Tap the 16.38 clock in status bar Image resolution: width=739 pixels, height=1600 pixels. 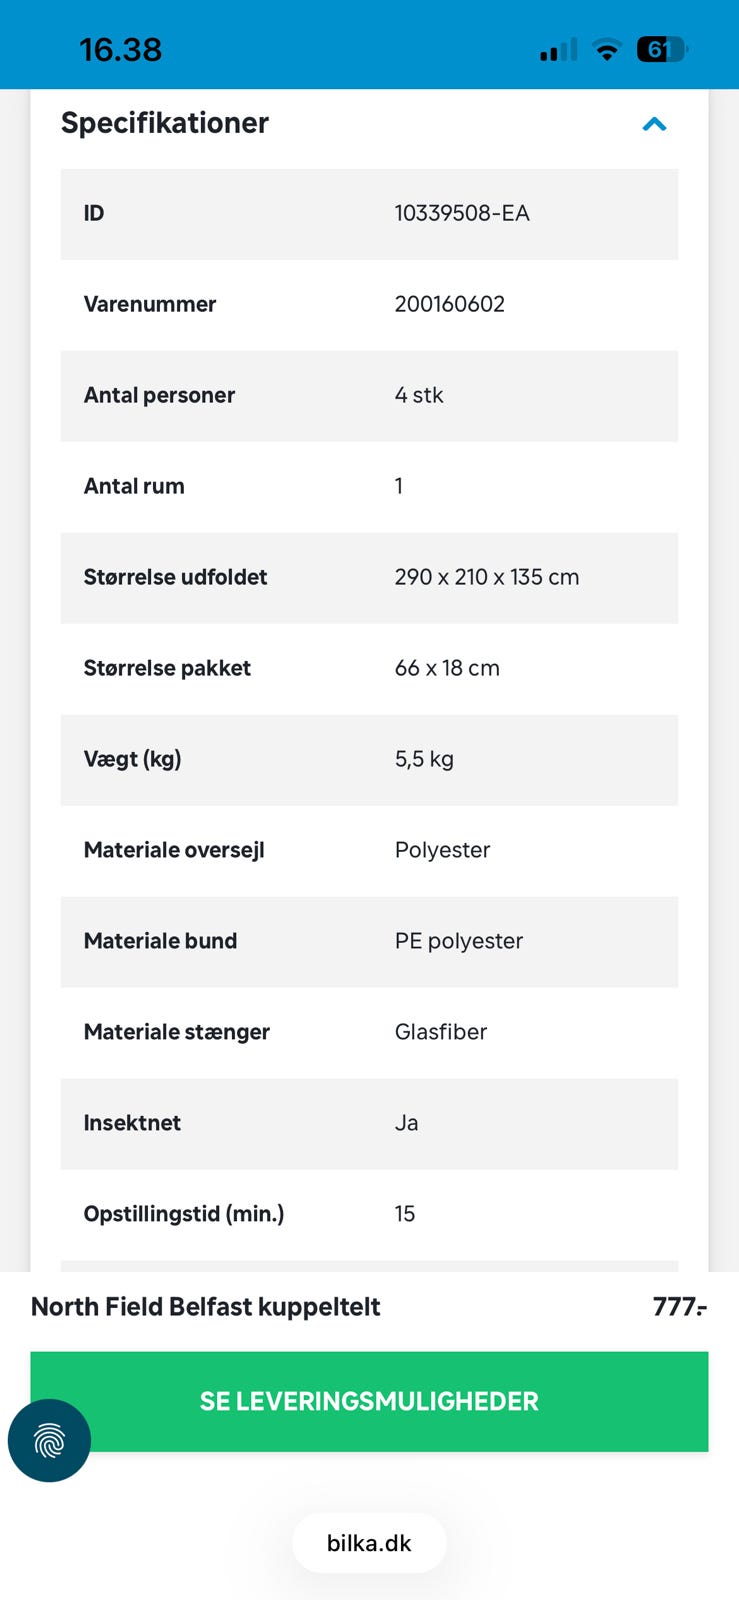point(120,50)
